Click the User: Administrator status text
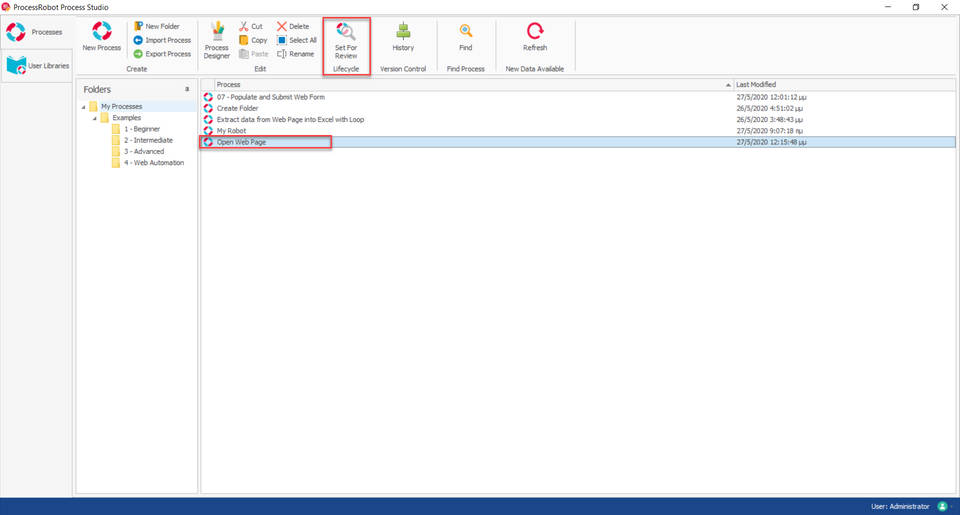The image size is (960, 515). pos(900,506)
